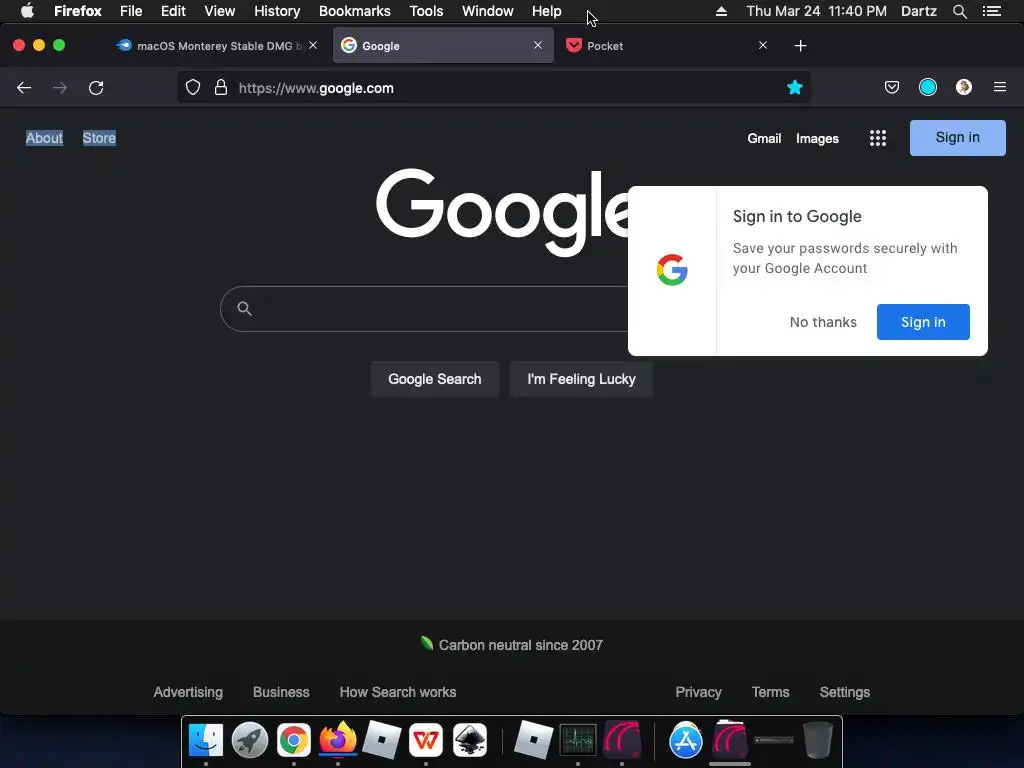This screenshot has height=768, width=1024.
Task: Click the Dartz user name in menu bar
Action: [x=918, y=11]
